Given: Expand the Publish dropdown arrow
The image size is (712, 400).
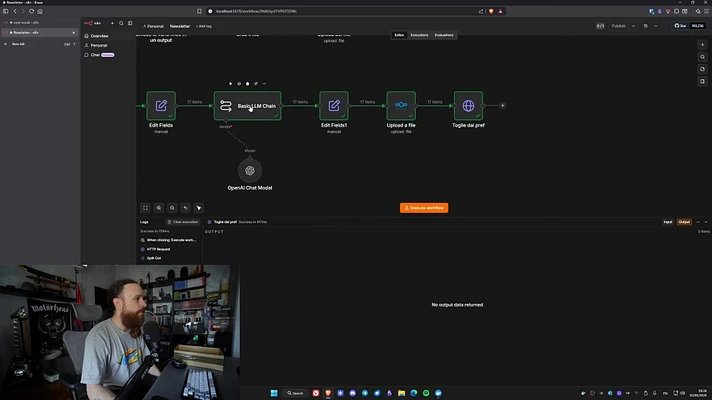Looking at the screenshot, I should 633,26.
